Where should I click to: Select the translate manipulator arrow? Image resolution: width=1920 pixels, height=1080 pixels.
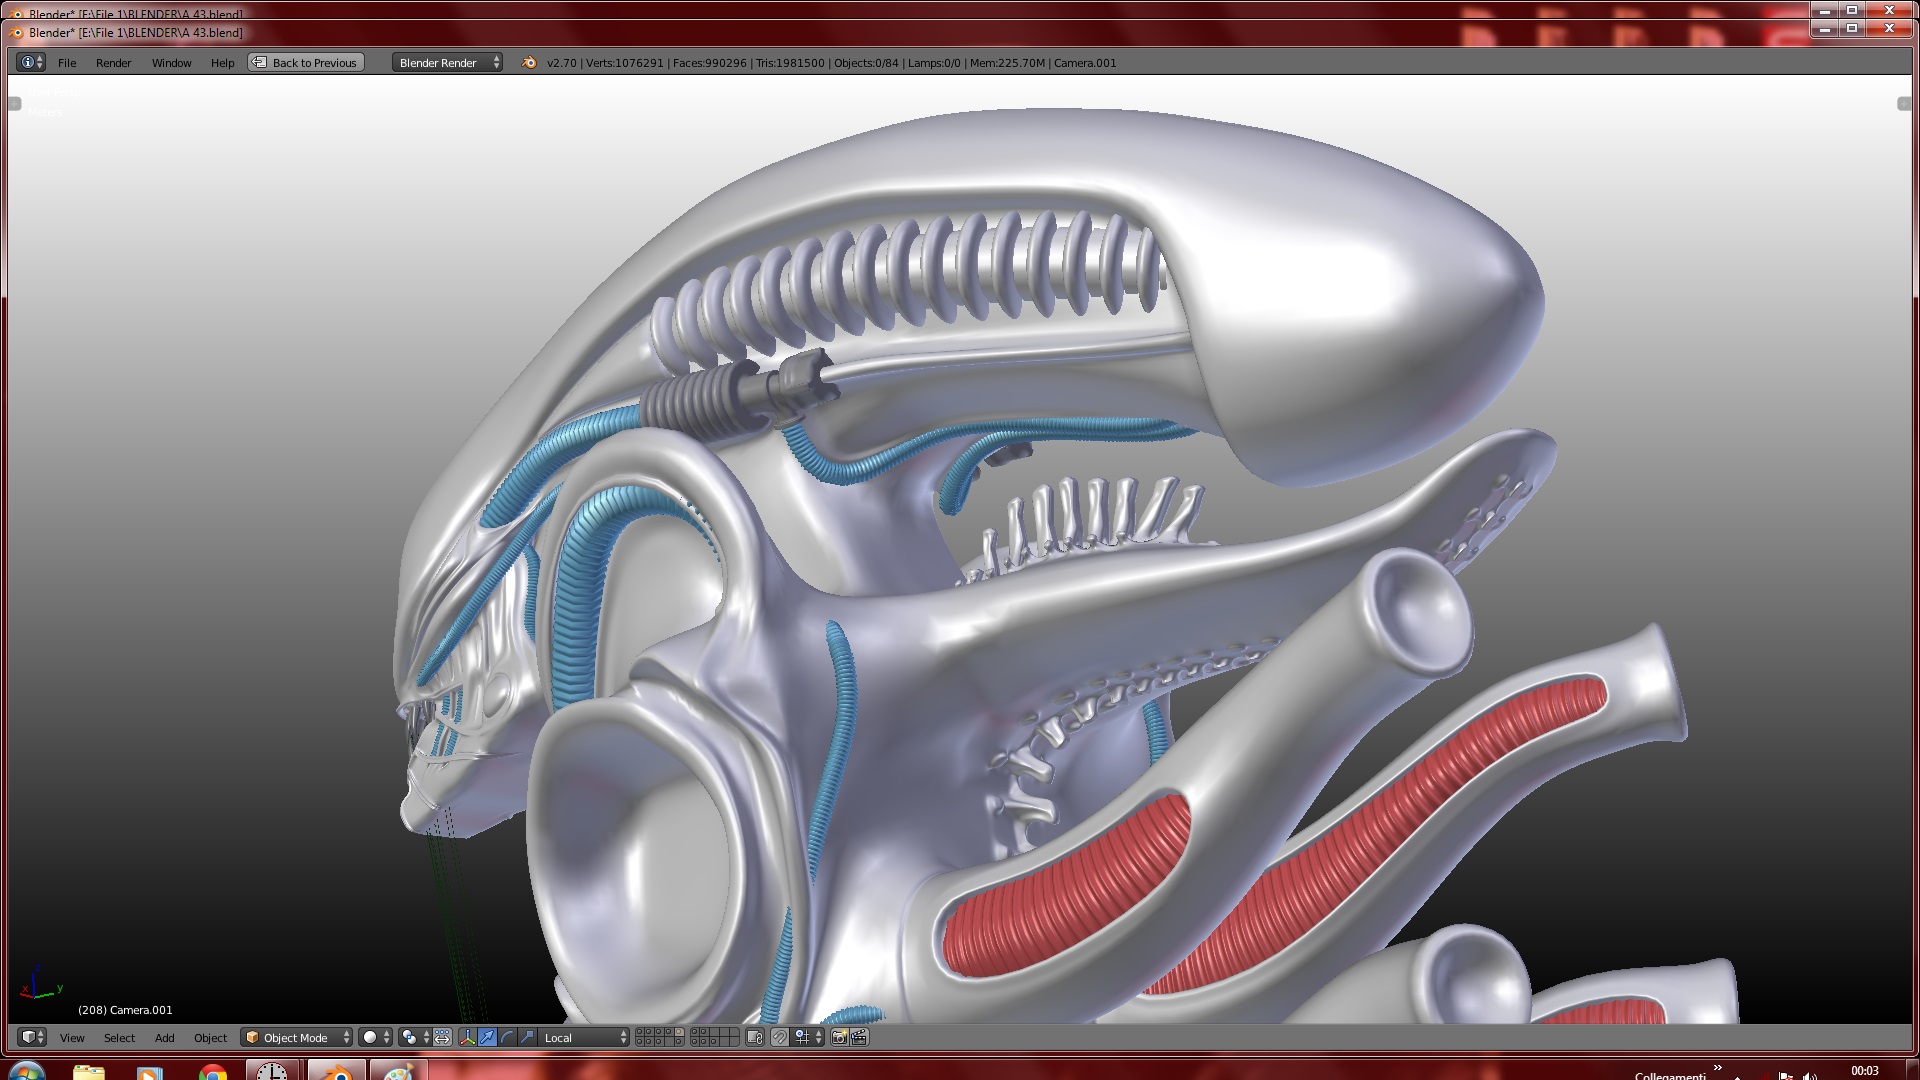tap(487, 1037)
